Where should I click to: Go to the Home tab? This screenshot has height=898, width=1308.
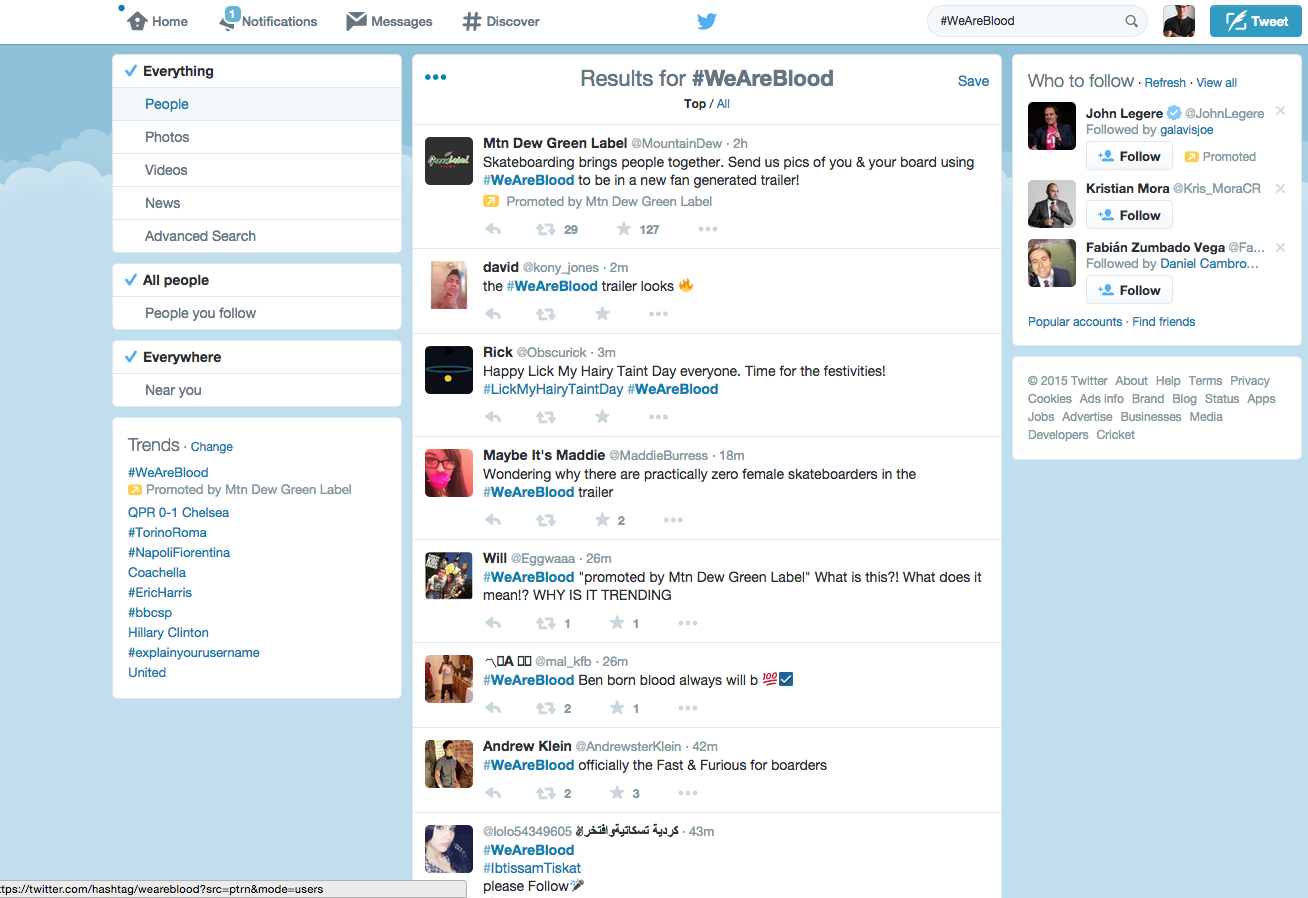158,21
